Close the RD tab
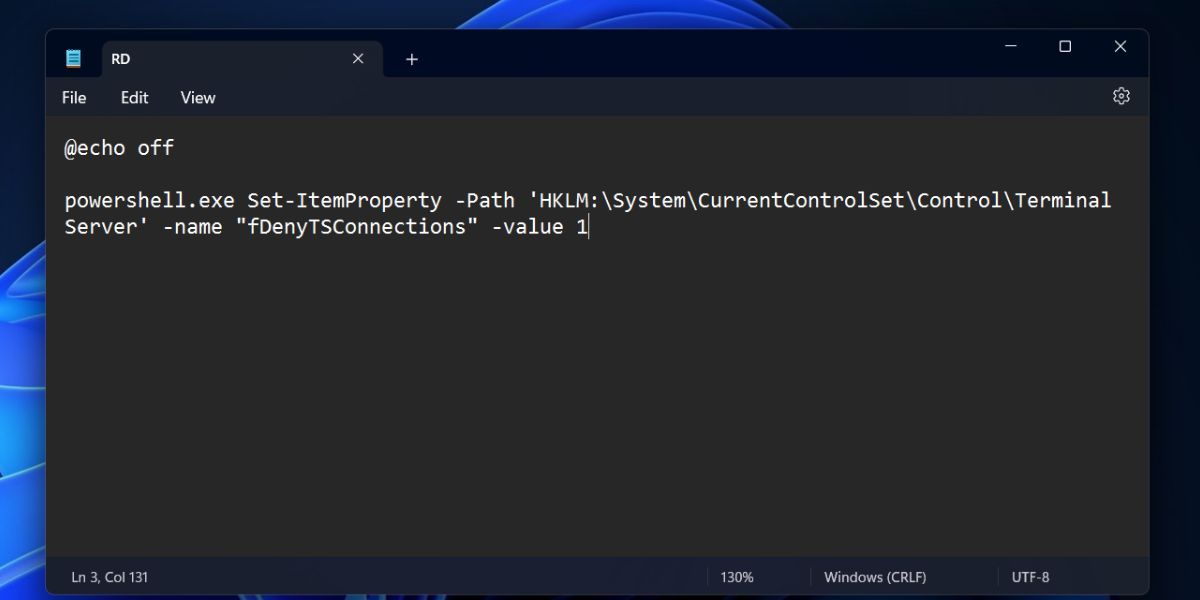 358,59
